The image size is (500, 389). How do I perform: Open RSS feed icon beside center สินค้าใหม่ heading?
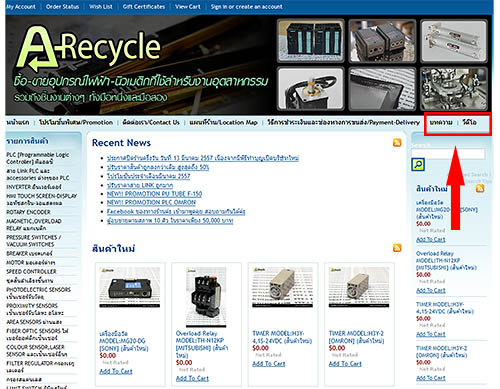397,248
